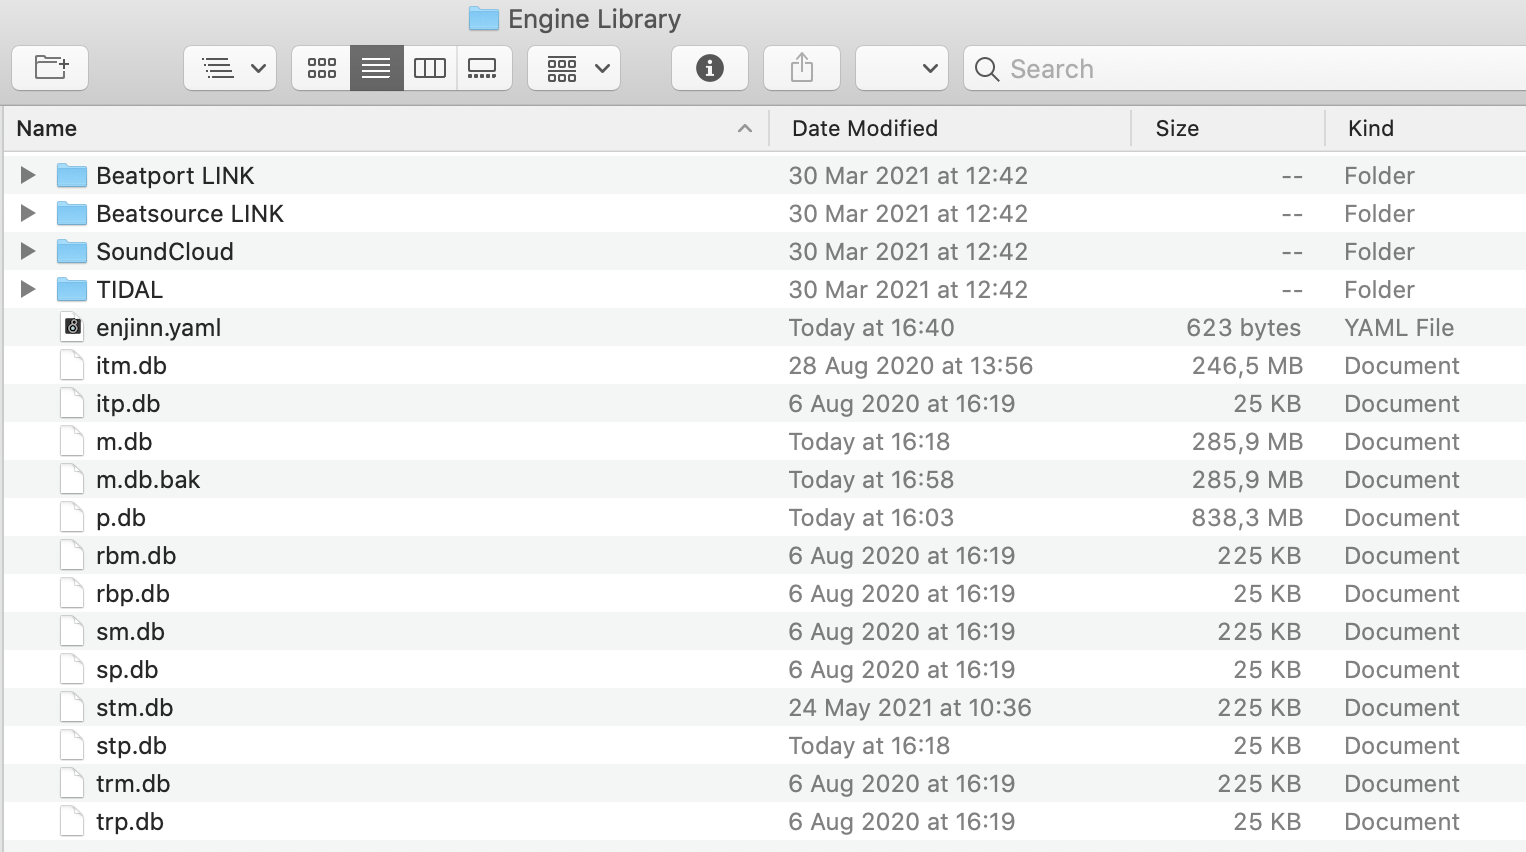The width and height of the screenshot is (1526, 852).
Task: Select the m.db.bak document icon
Action: (72, 479)
